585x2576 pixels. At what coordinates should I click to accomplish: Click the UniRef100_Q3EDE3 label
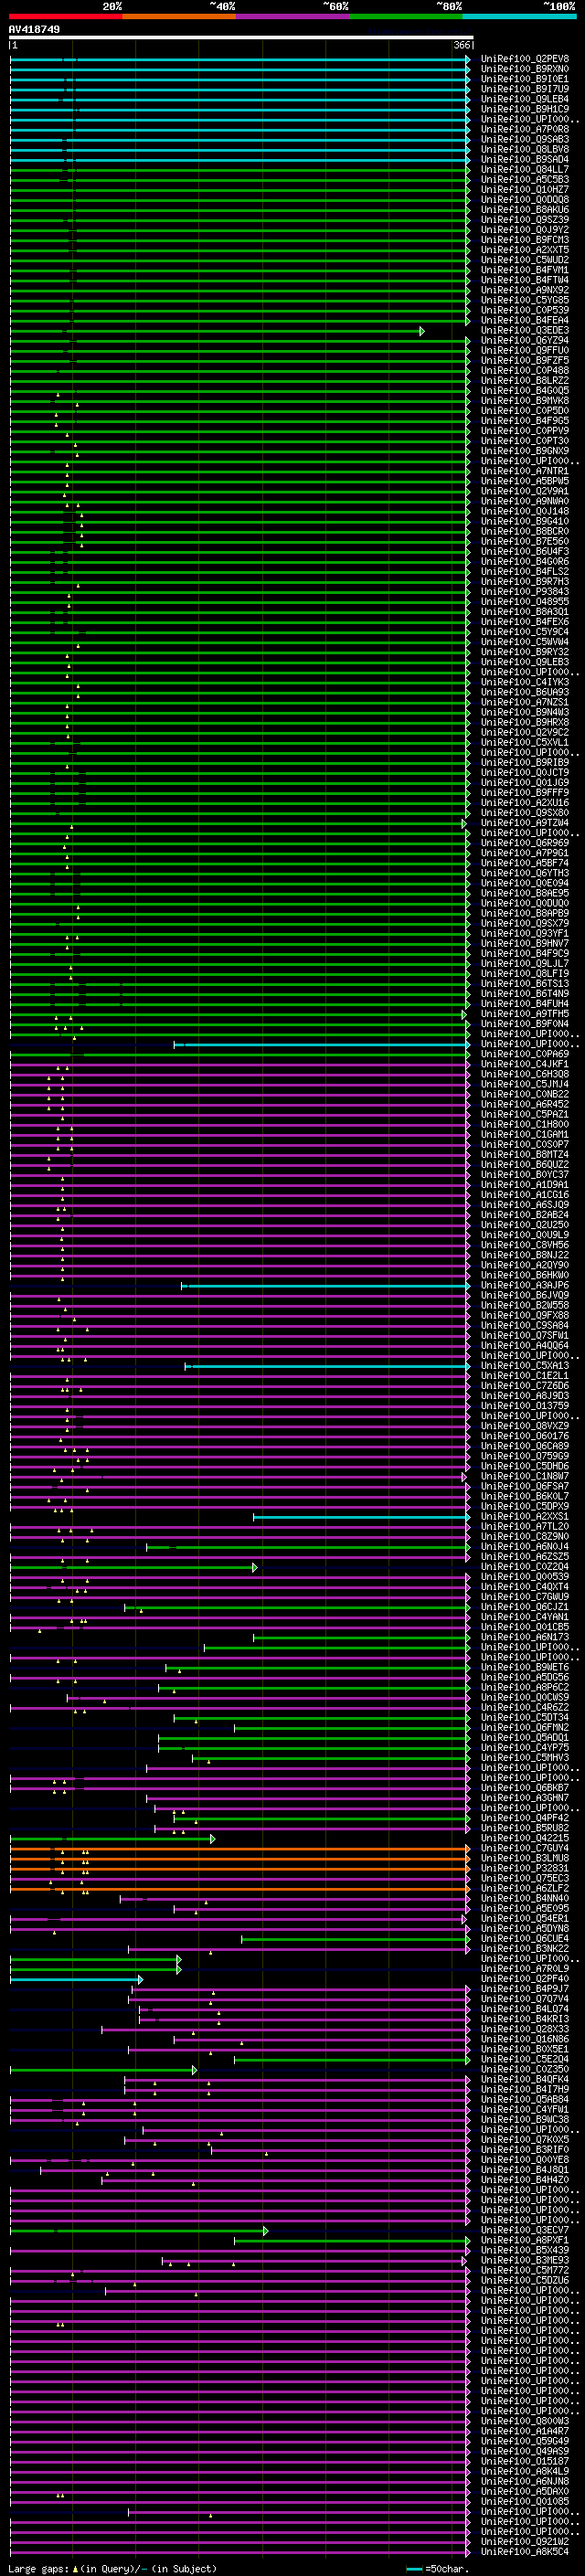coord(525,330)
